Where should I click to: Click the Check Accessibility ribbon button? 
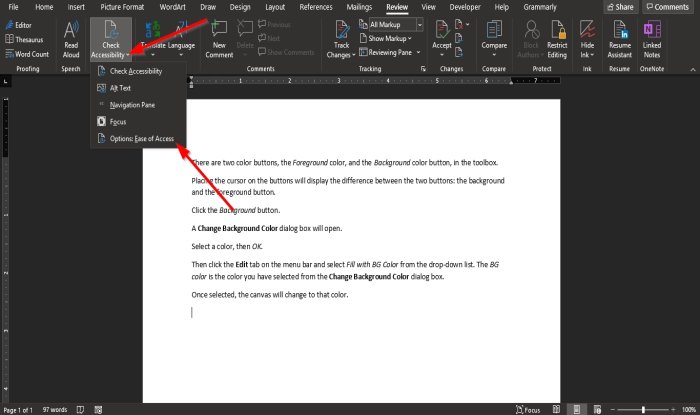pos(111,39)
